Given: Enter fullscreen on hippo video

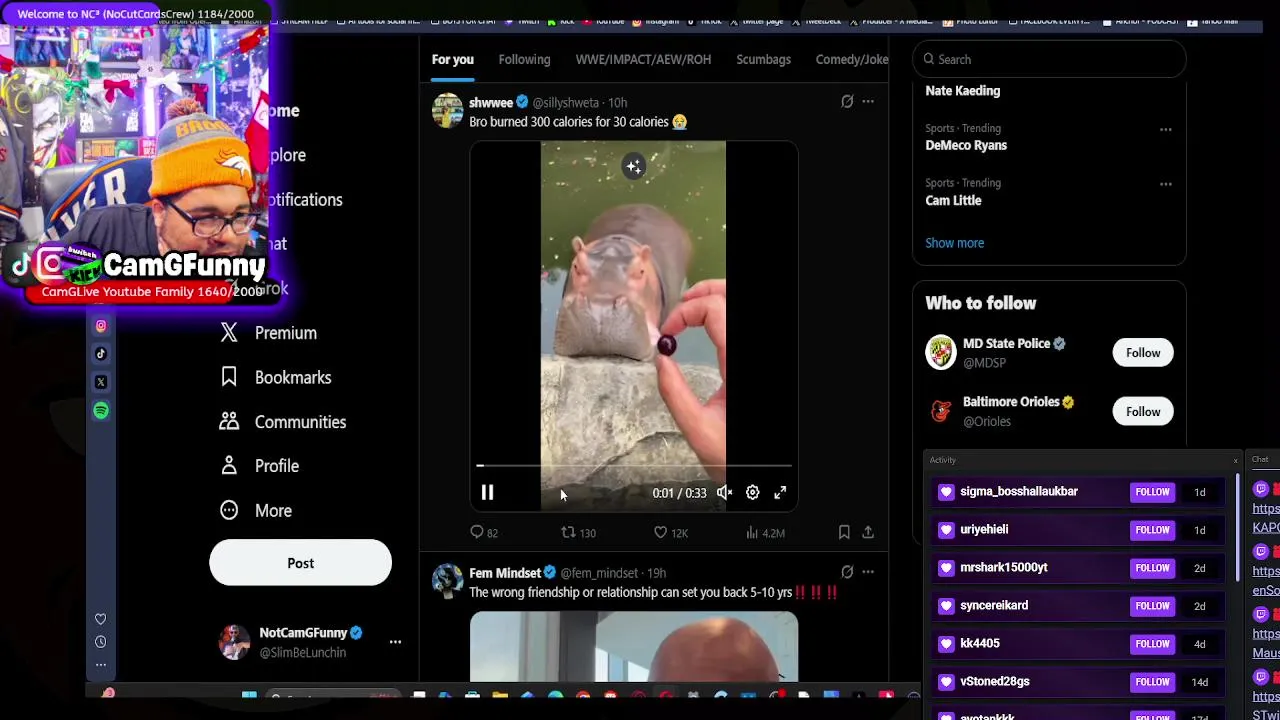Looking at the screenshot, I should (x=780, y=492).
